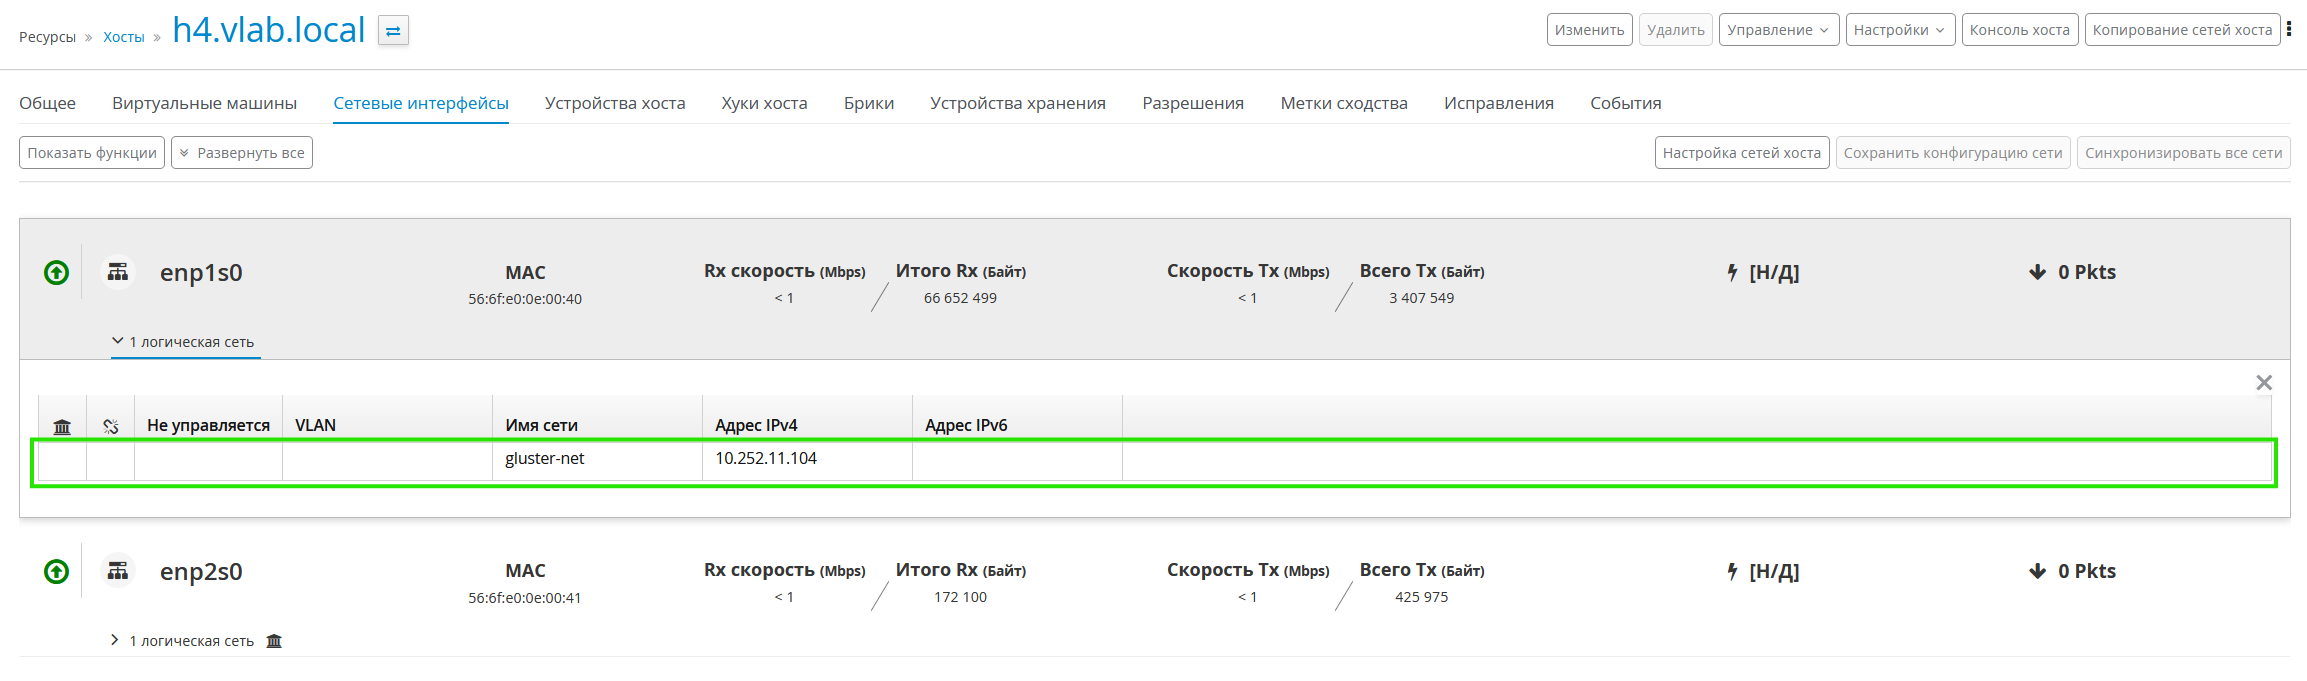Click the network interface icon next to enp2s0

click(x=118, y=570)
